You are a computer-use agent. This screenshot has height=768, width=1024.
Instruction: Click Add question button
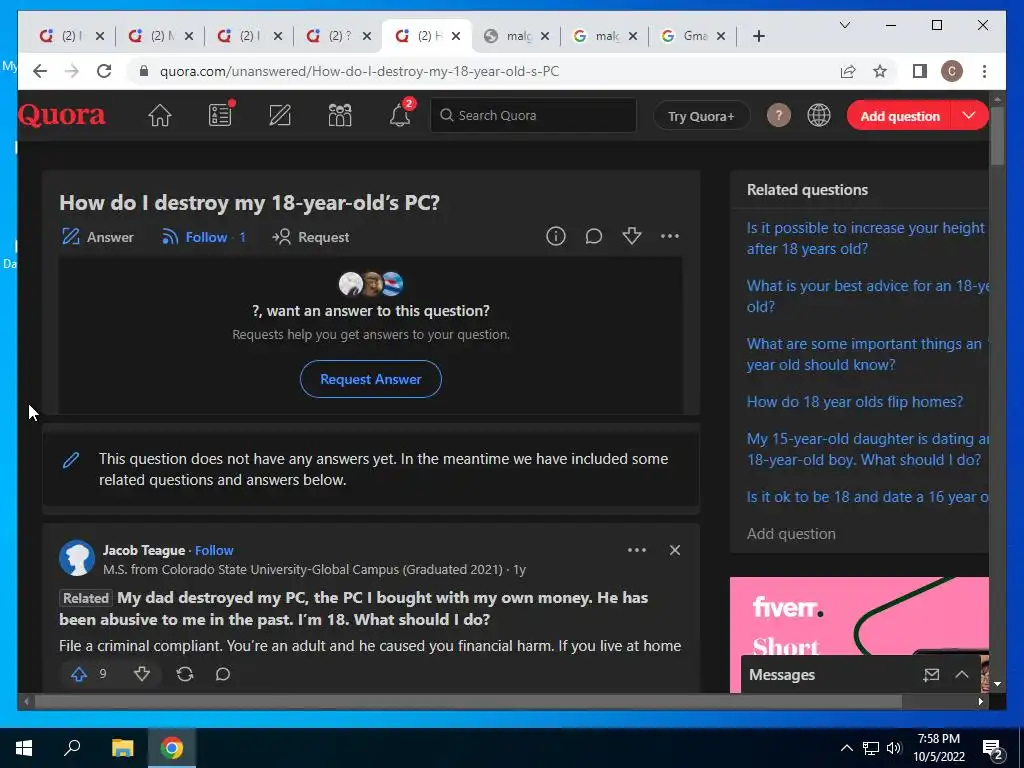click(900, 116)
